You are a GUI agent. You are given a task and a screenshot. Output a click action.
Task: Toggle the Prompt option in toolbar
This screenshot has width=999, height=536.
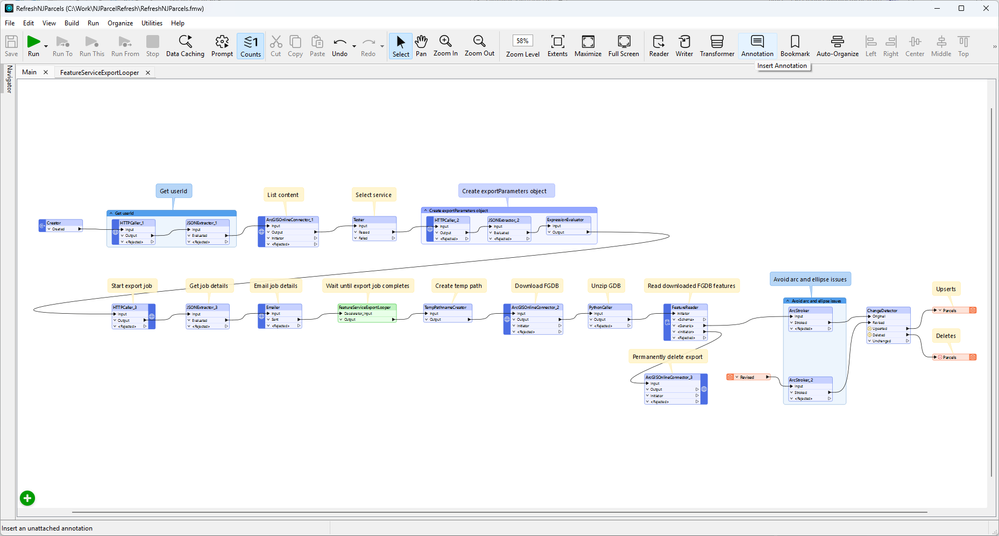tap(222, 47)
